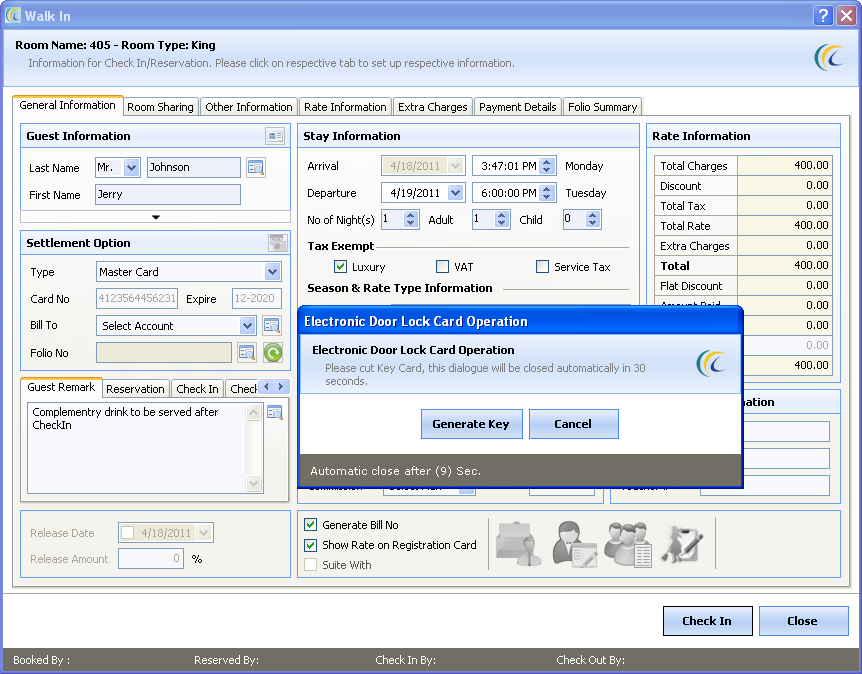This screenshot has width=862, height=674.
Task: Open folio lookup icon beside Folio No field
Action: pos(247,352)
